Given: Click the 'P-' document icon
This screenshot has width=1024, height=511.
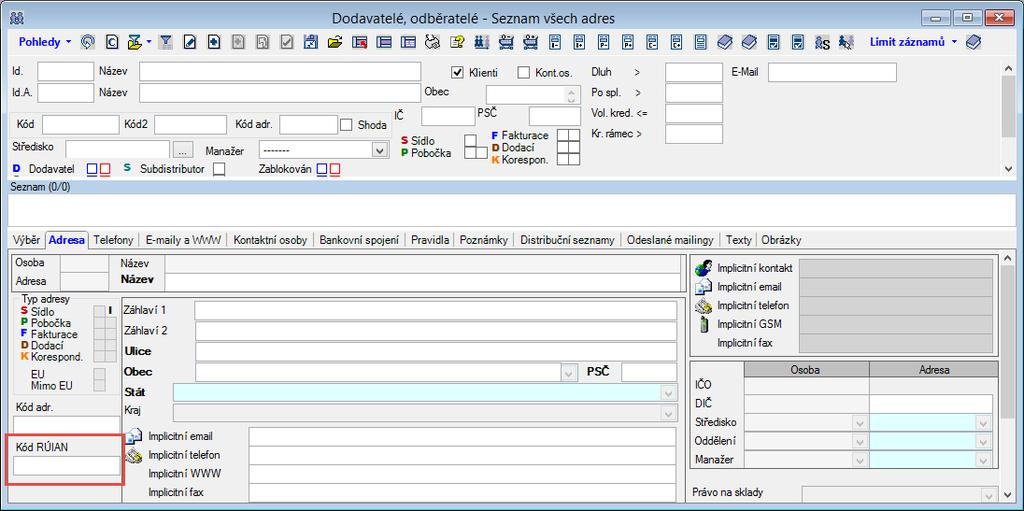Looking at the screenshot, I should pyautogui.click(x=603, y=42).
